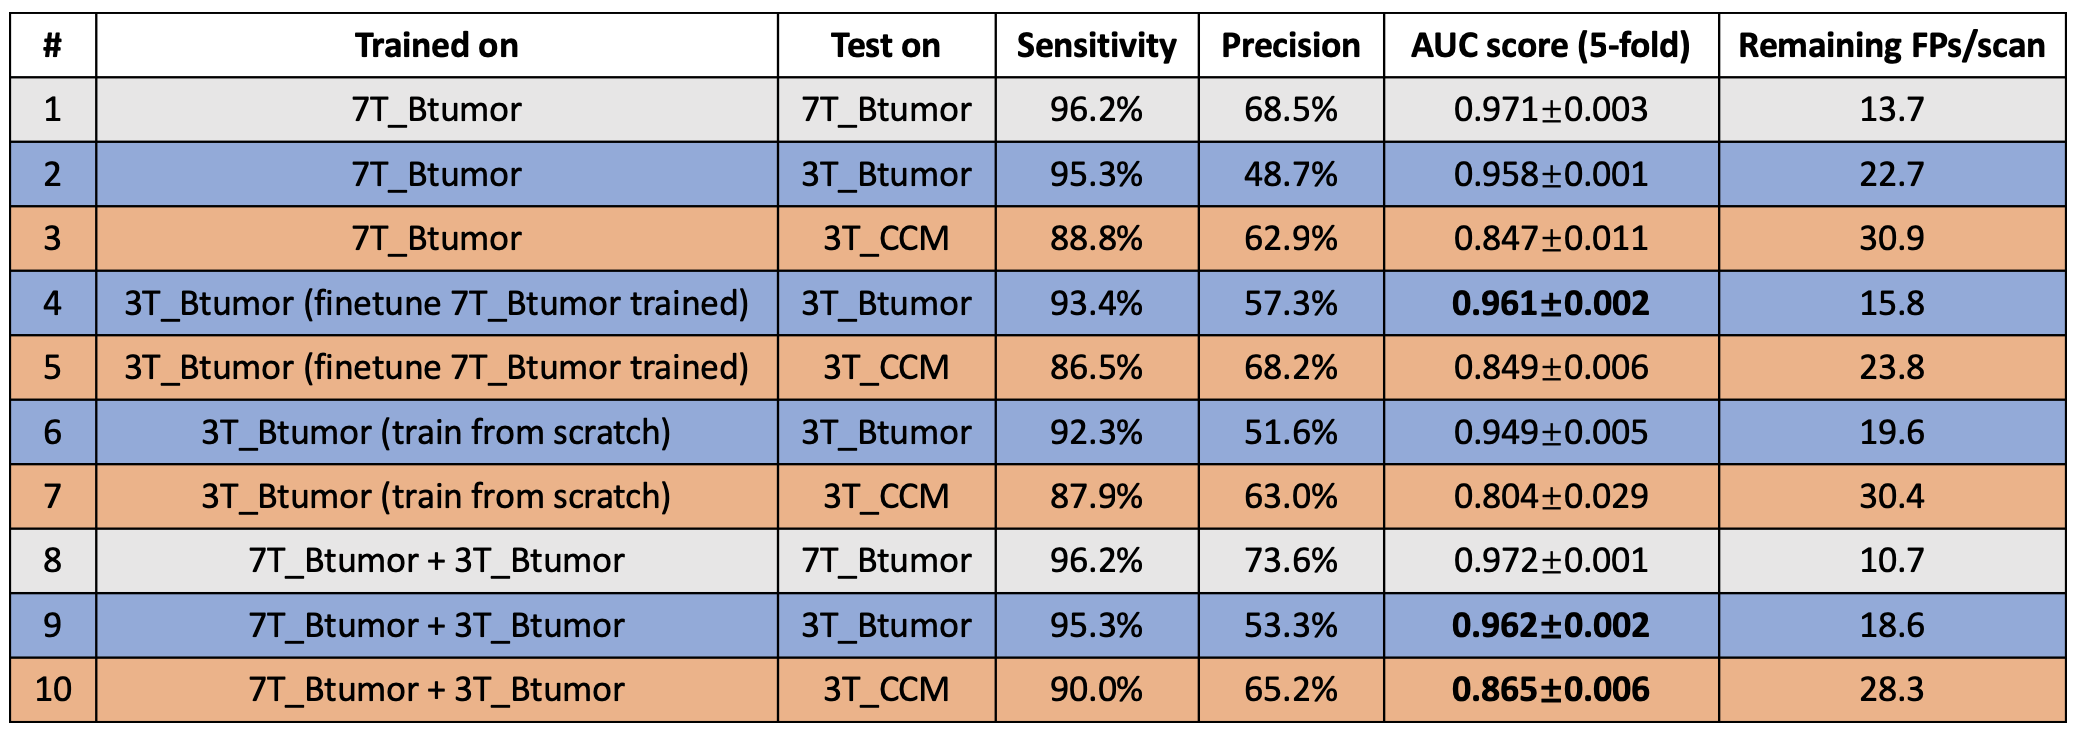Select row 6 '3T_Btumor (train from scratch)' cell

point(437,432)
